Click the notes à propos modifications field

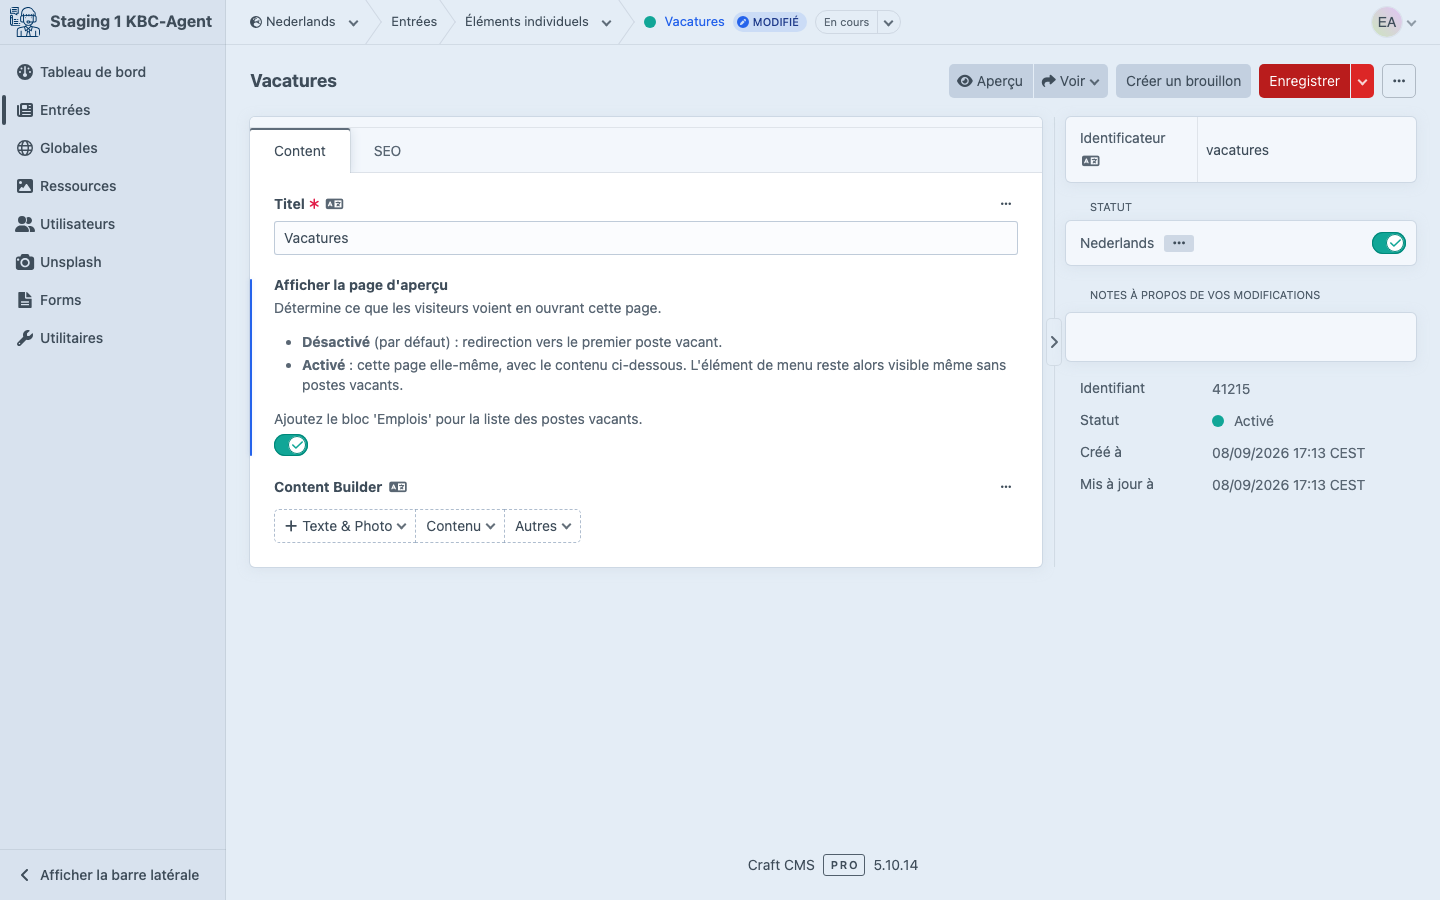1241,337
